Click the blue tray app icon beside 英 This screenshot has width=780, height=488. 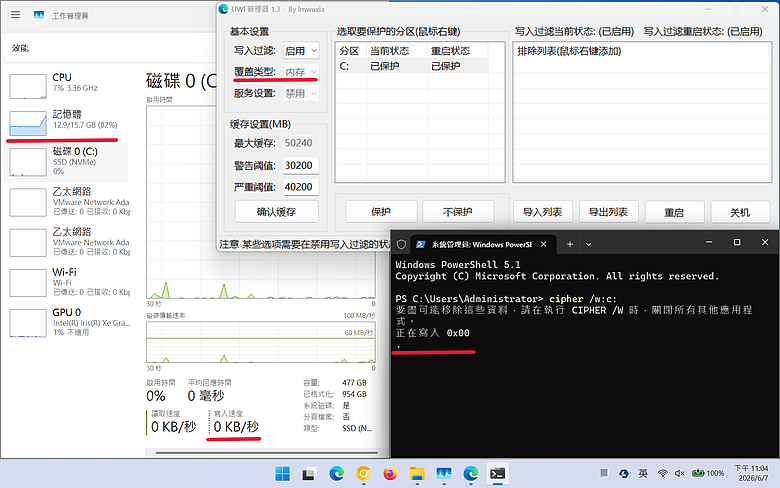click(x=624, y=474)
